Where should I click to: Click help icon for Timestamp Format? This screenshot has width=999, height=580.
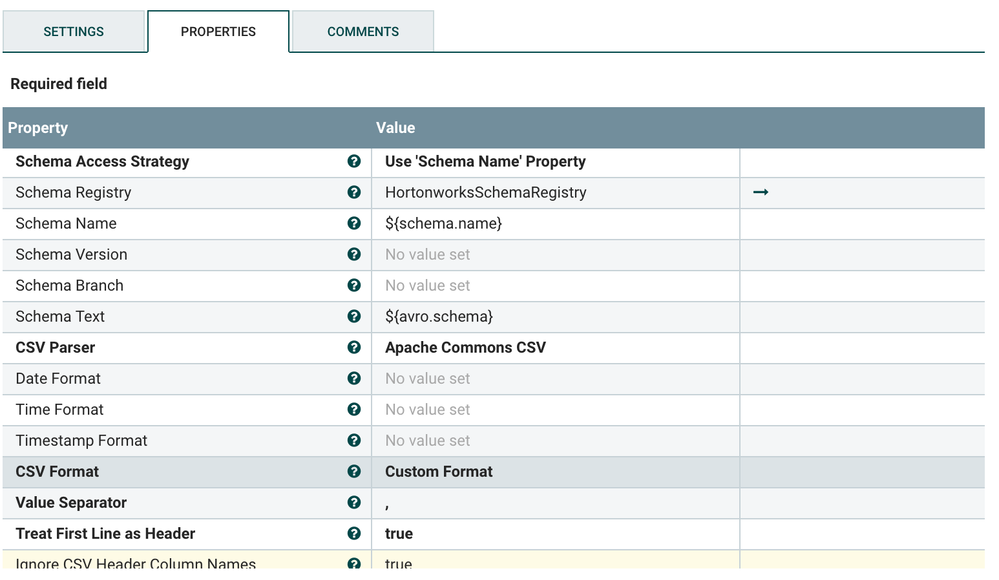click(354, 441)
